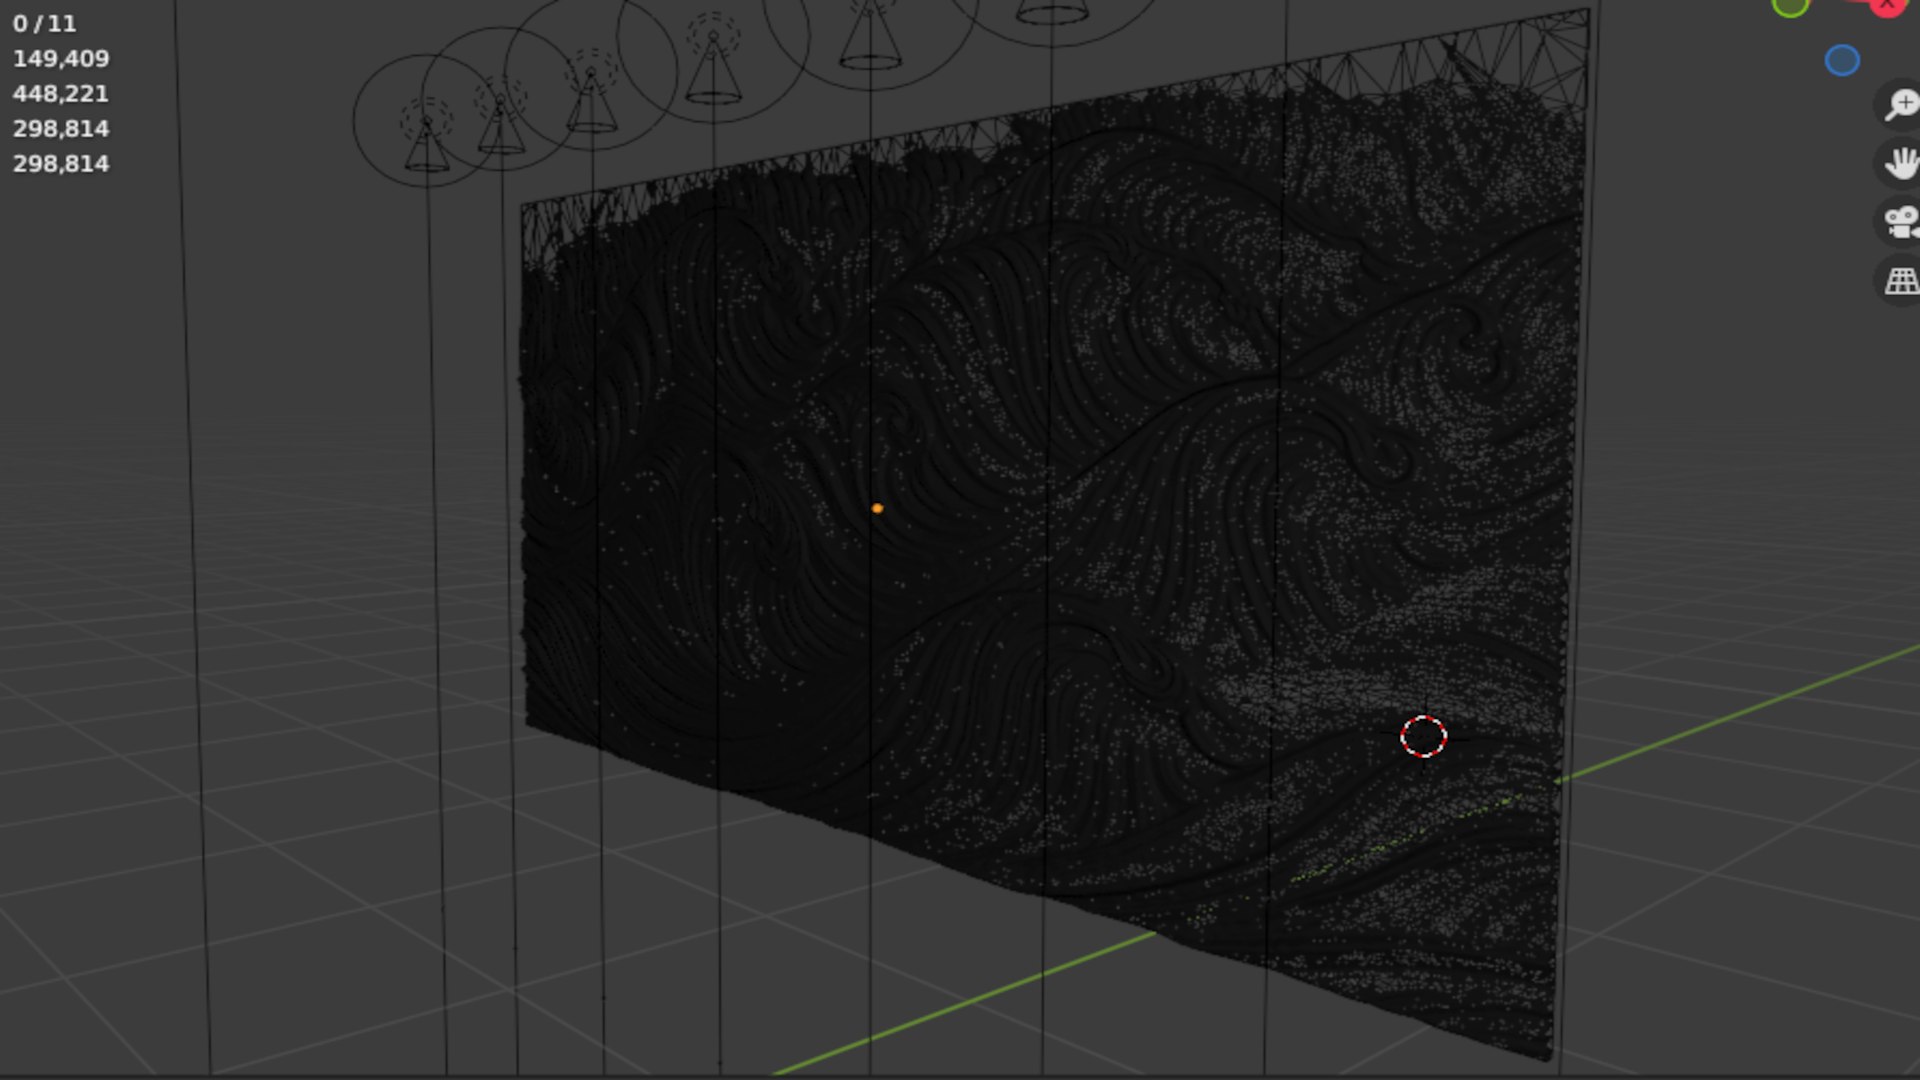Click the red-white 3D cursor
1920x1080 pixels.
click(1423, 737)
